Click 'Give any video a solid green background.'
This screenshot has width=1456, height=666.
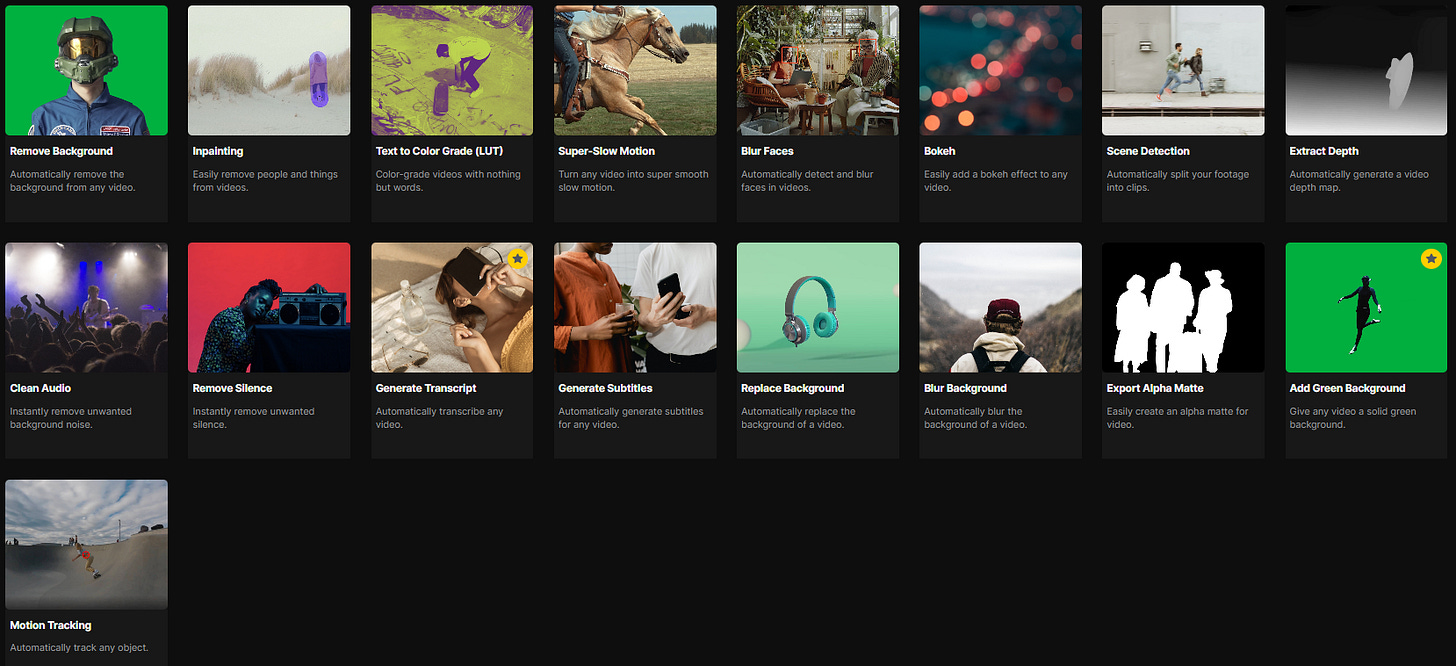[x=1353, y=418]
